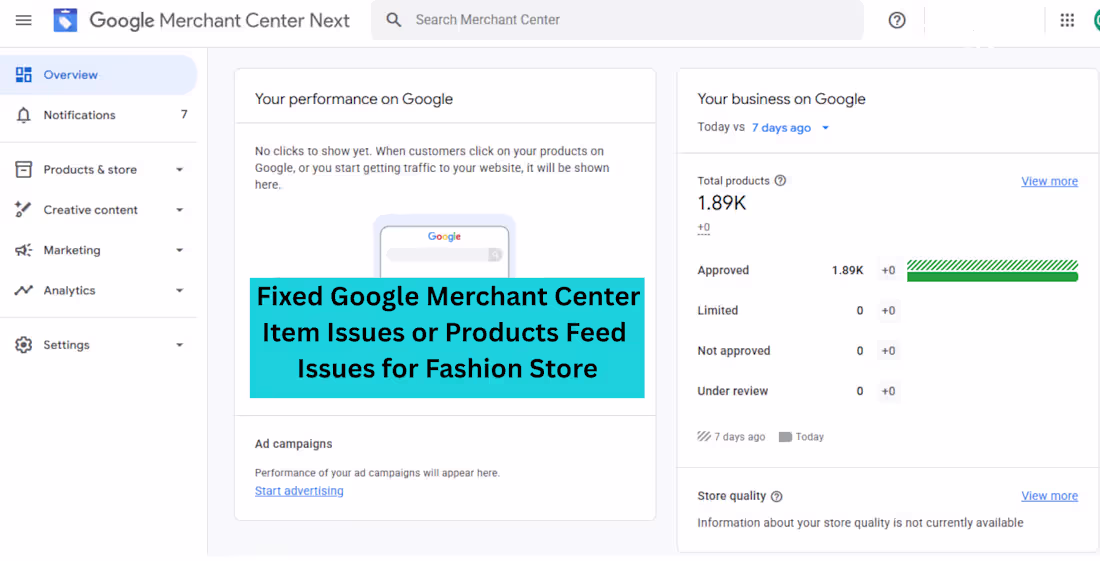
Task: Open the Marketing menu label
Action: 72,250
